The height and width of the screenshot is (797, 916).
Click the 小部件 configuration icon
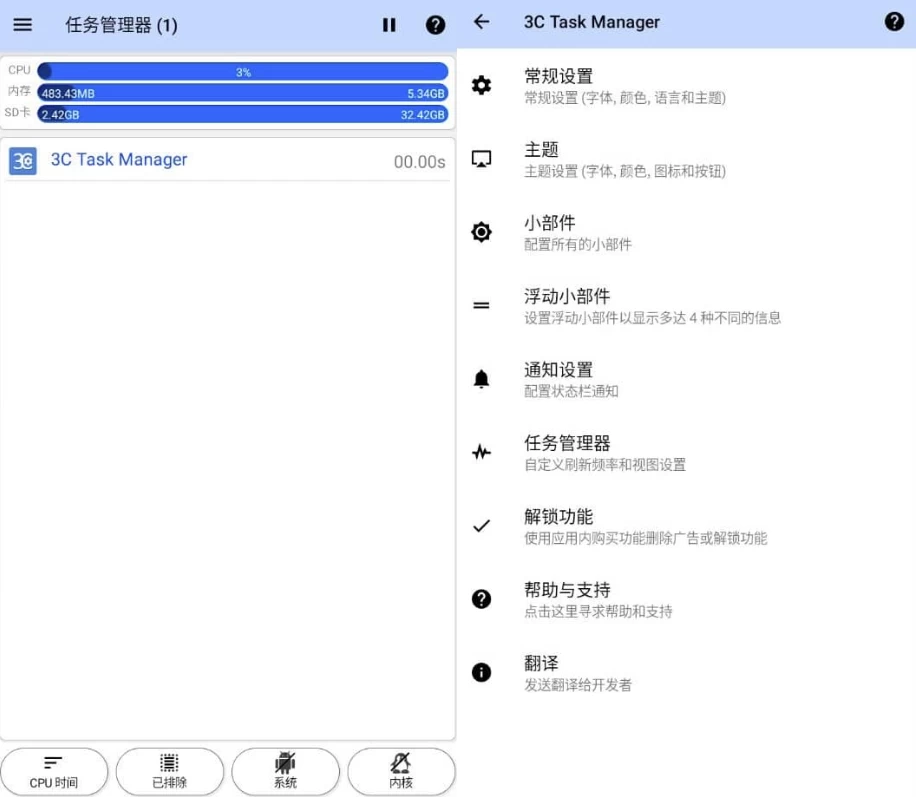tap(481, 232)
